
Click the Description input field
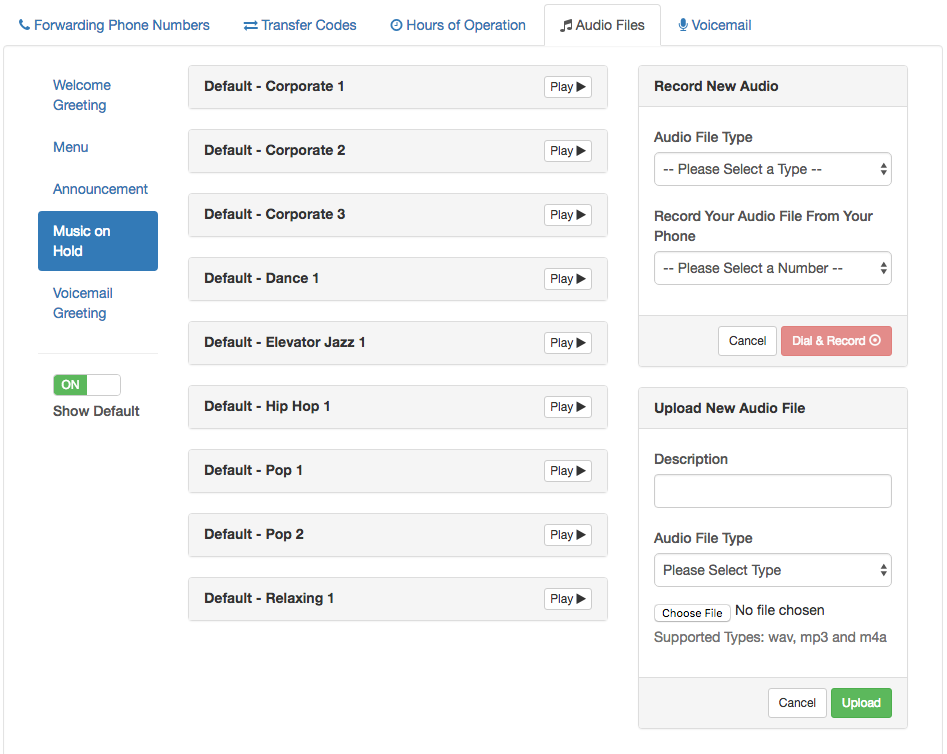[772, 491]
